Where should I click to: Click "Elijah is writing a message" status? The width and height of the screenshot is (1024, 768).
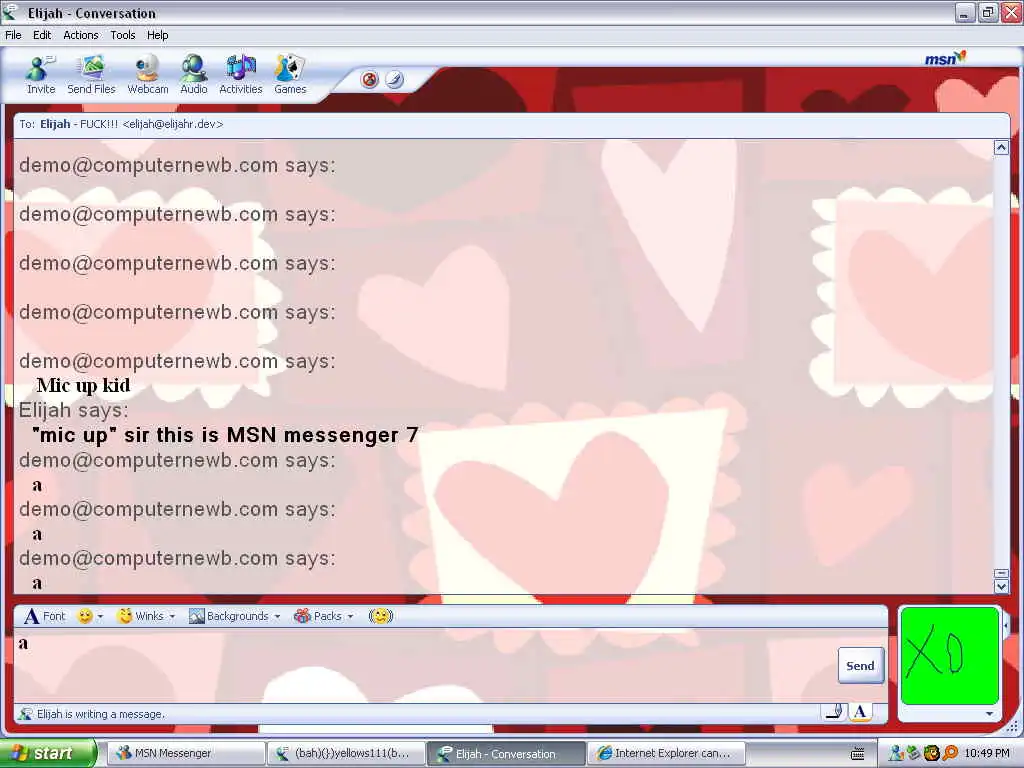(x=101, y=714)
